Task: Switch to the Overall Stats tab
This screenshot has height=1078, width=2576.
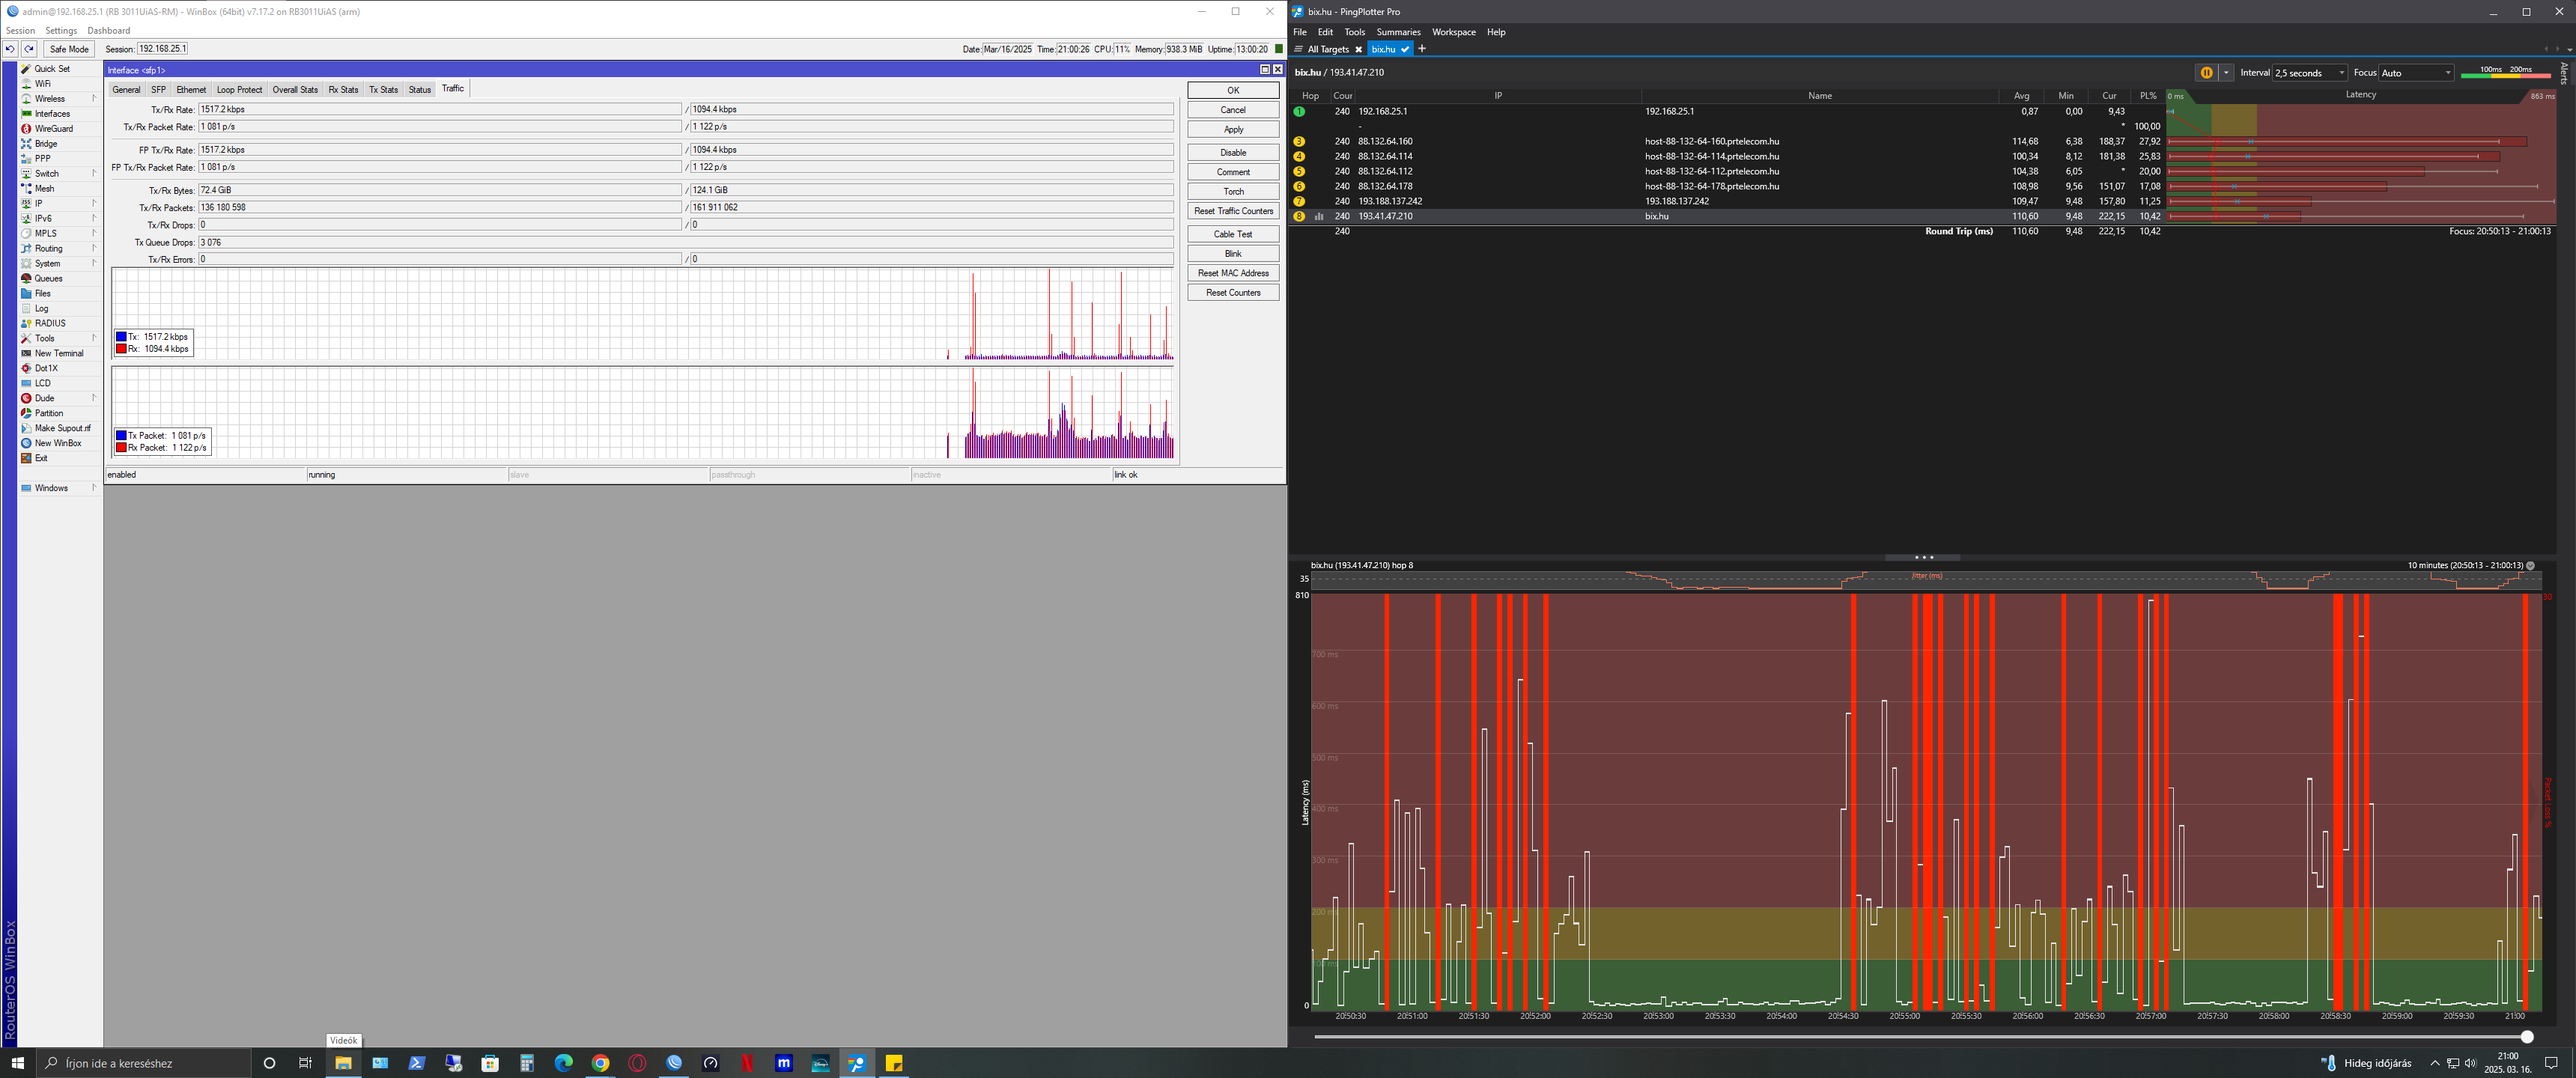Action: [295, 90]
